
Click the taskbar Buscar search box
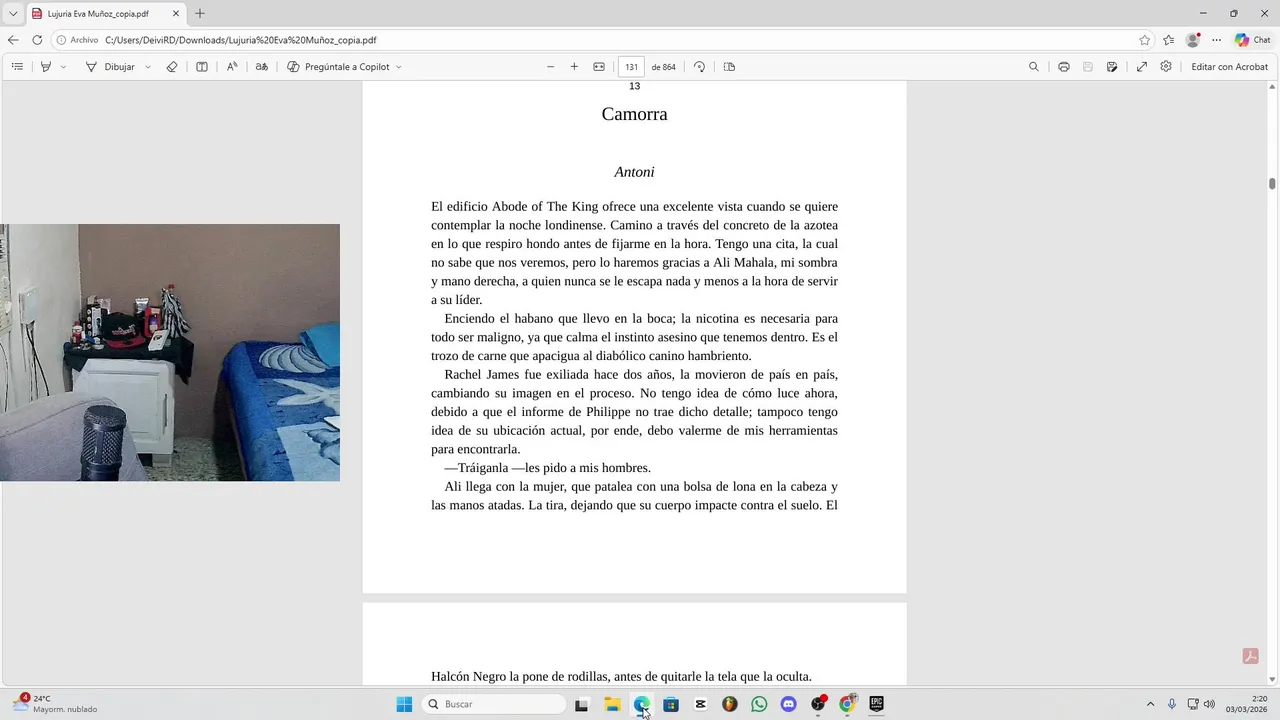coord(493,704)
